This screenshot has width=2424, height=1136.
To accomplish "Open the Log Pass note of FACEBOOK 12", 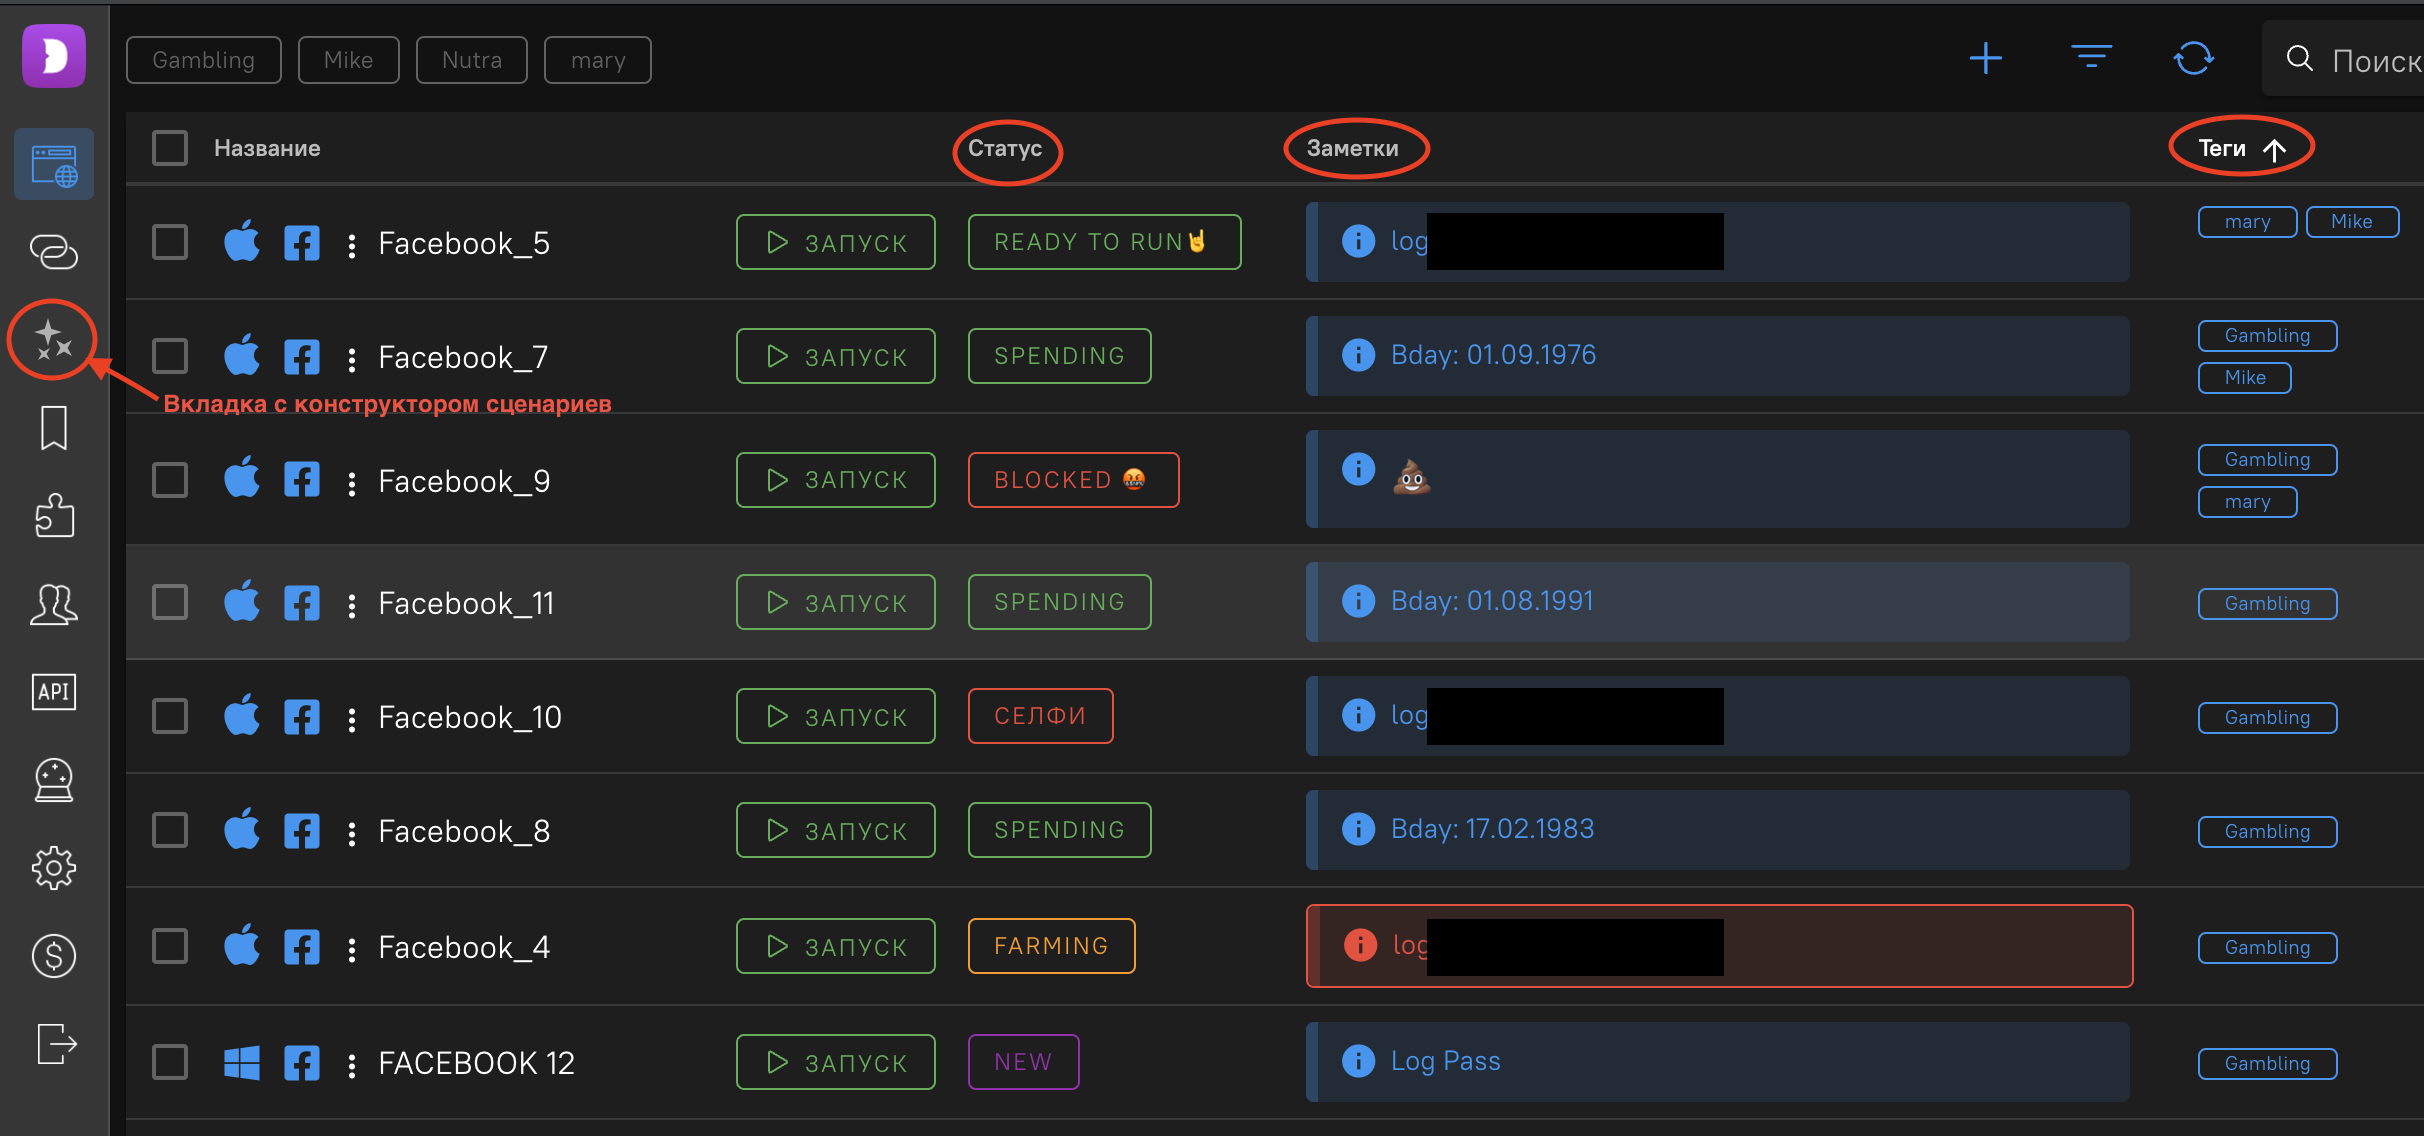I will (x=1718, y=1062).
